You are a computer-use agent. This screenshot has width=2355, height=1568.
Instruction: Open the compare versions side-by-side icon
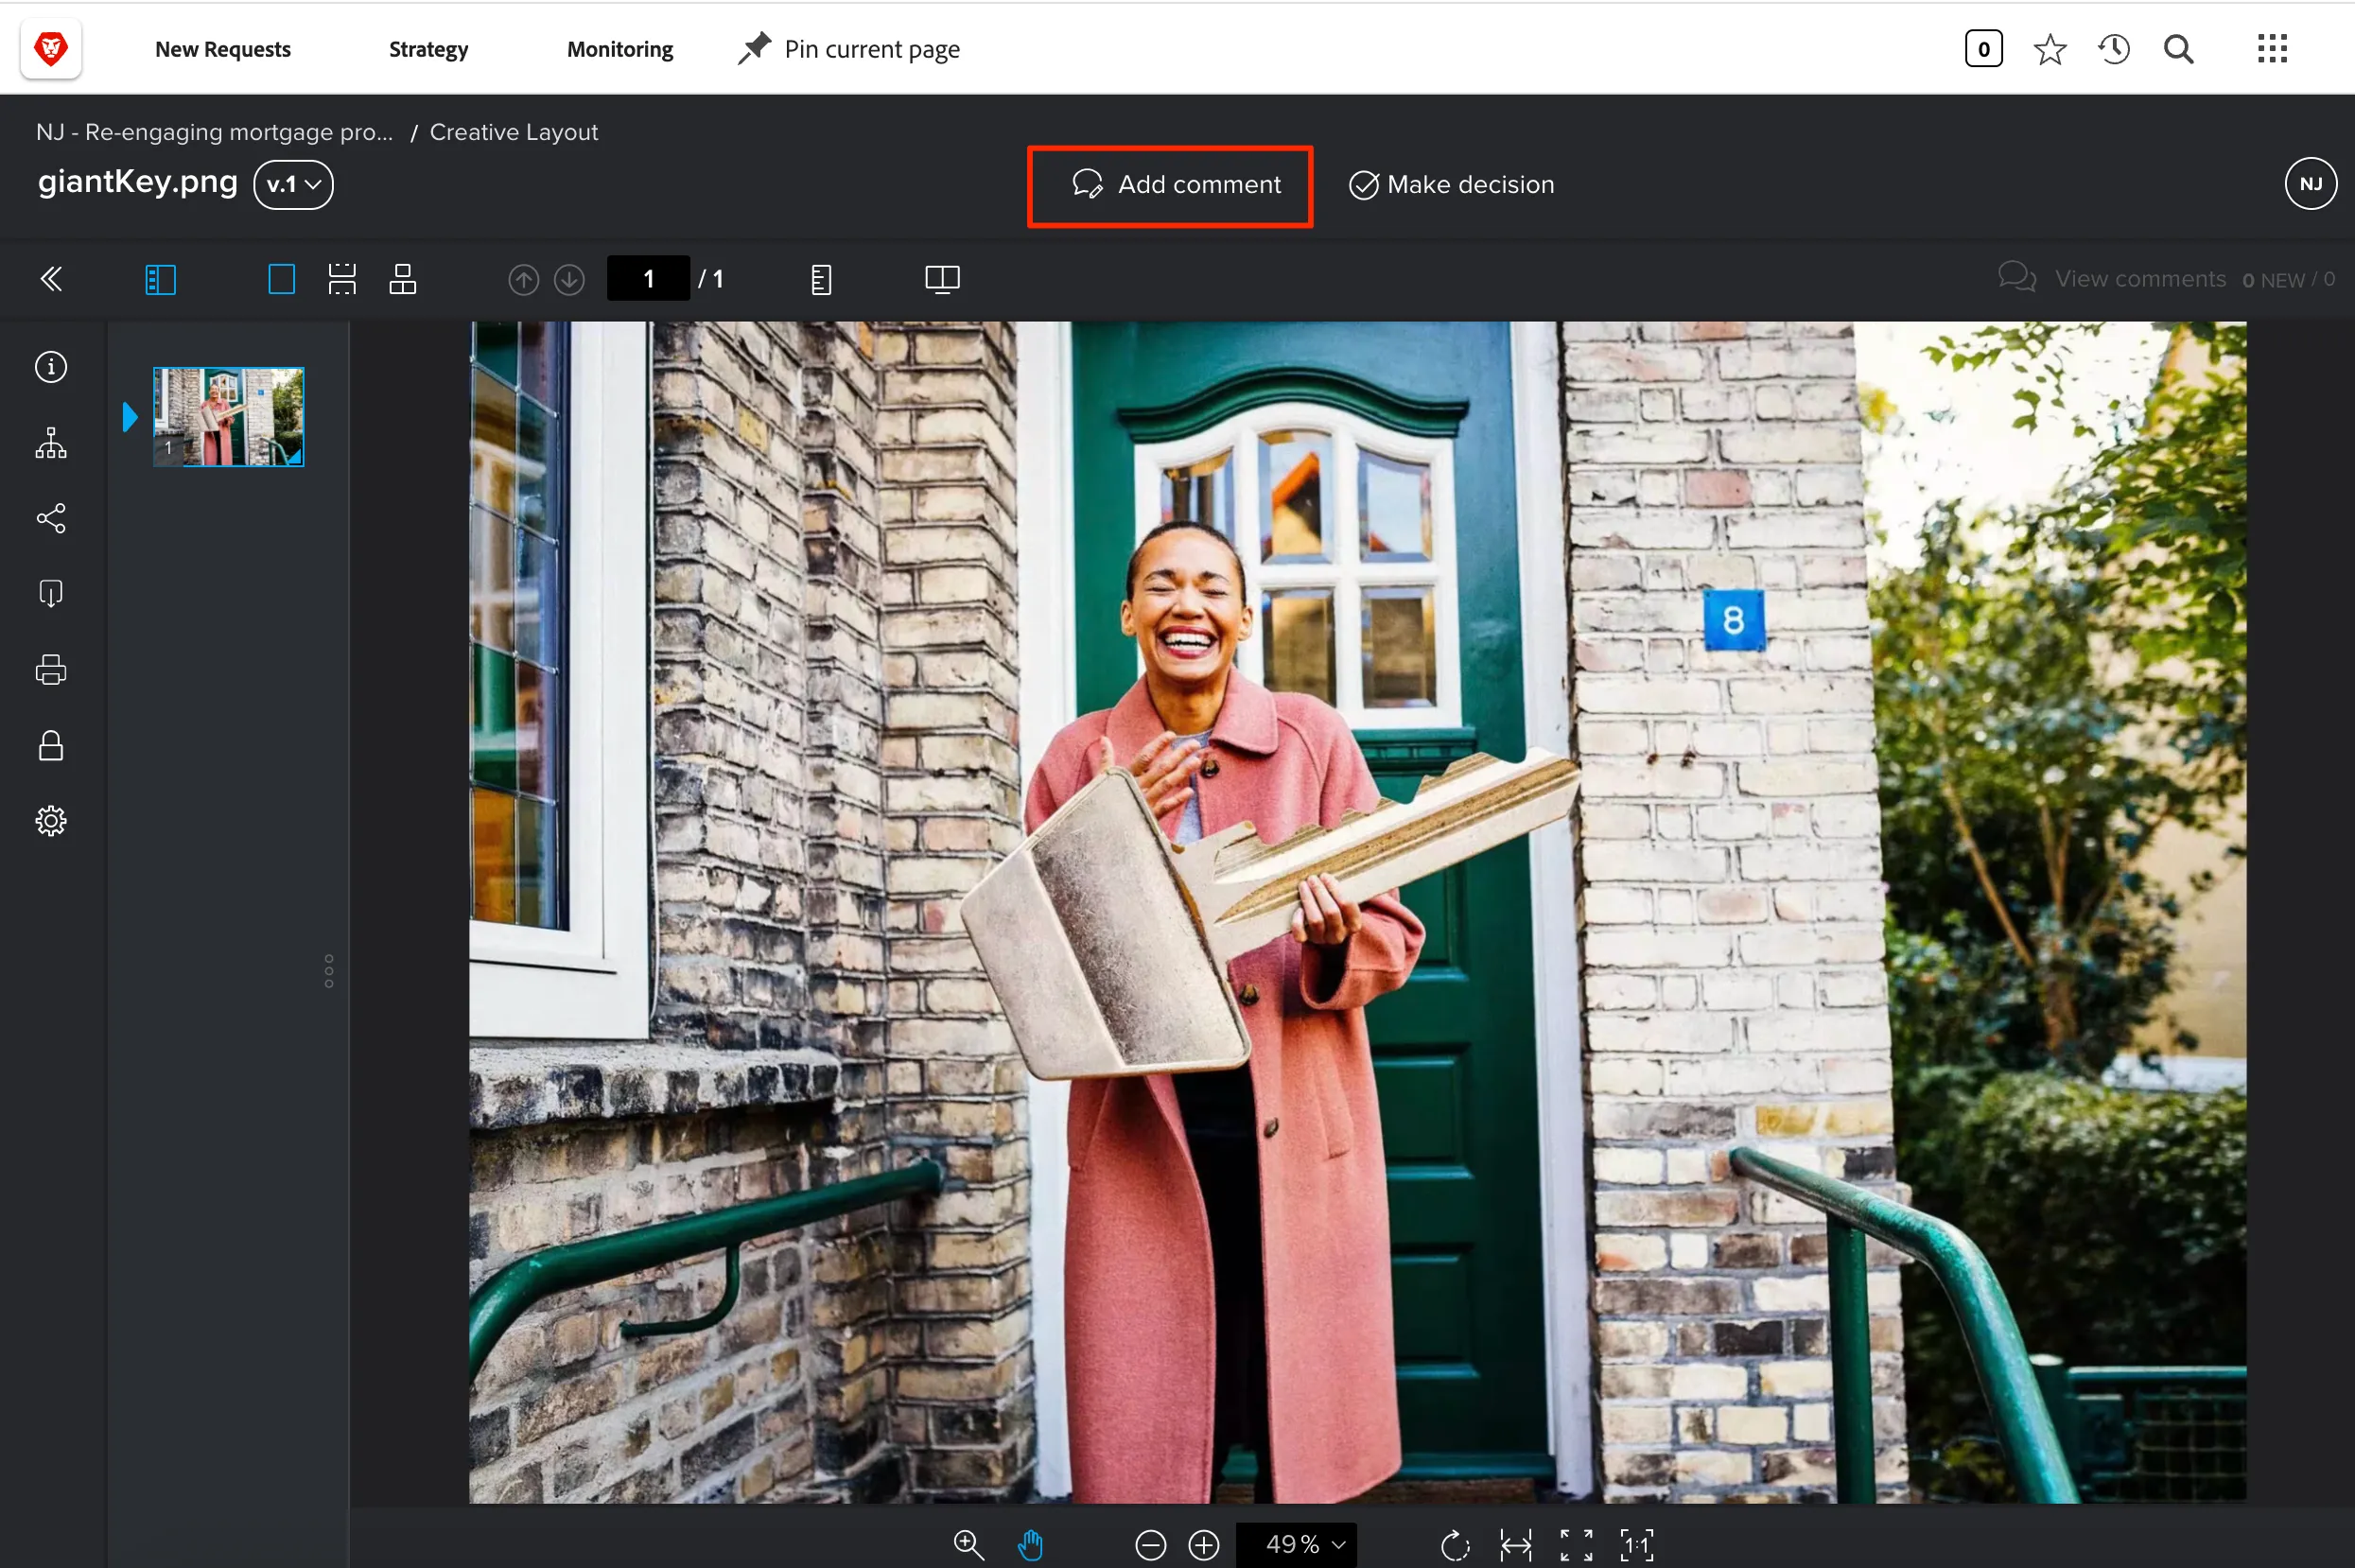(x=942, y=279)
